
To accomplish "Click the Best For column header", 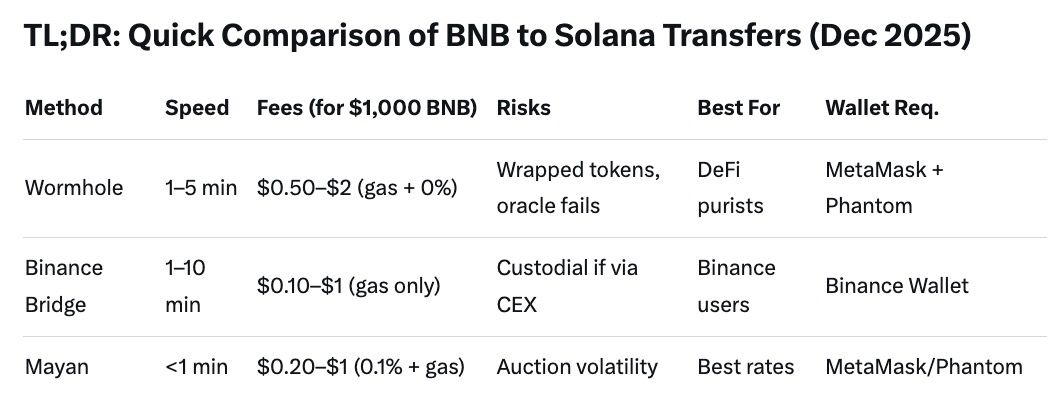I will tap(738, 108).
